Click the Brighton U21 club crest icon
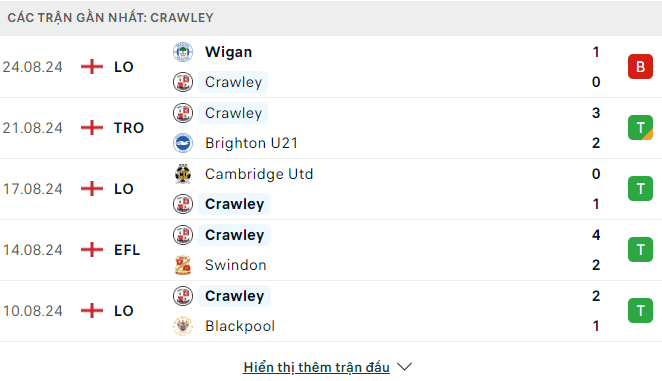 coord(183,143)
